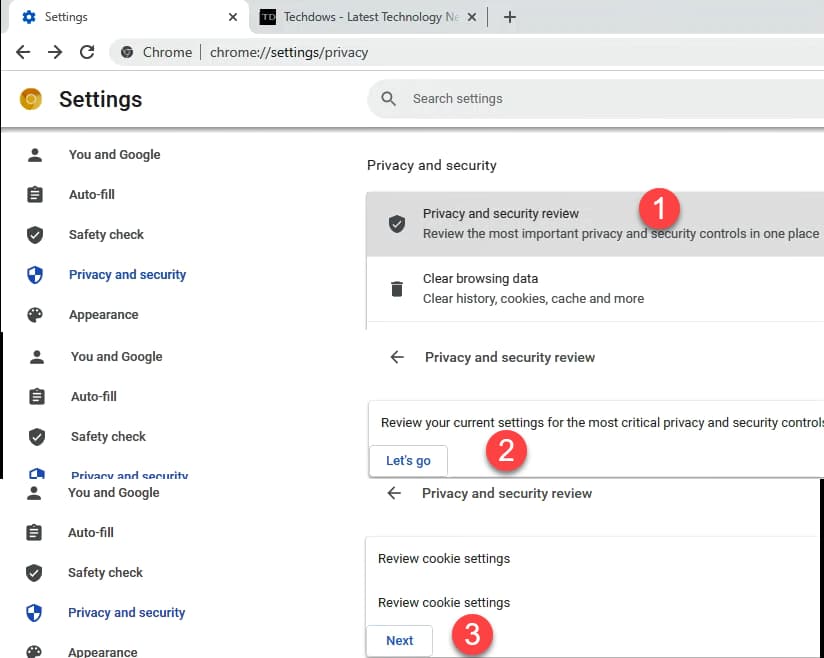Click palette icon beside bottom Appearance
824x658 pixels.
[34, 652]
